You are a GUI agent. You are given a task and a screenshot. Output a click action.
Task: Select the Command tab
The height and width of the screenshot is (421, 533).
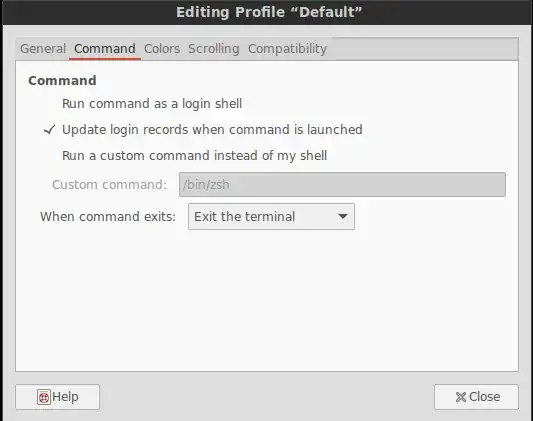pyautogui.click(x=105, y=49)
